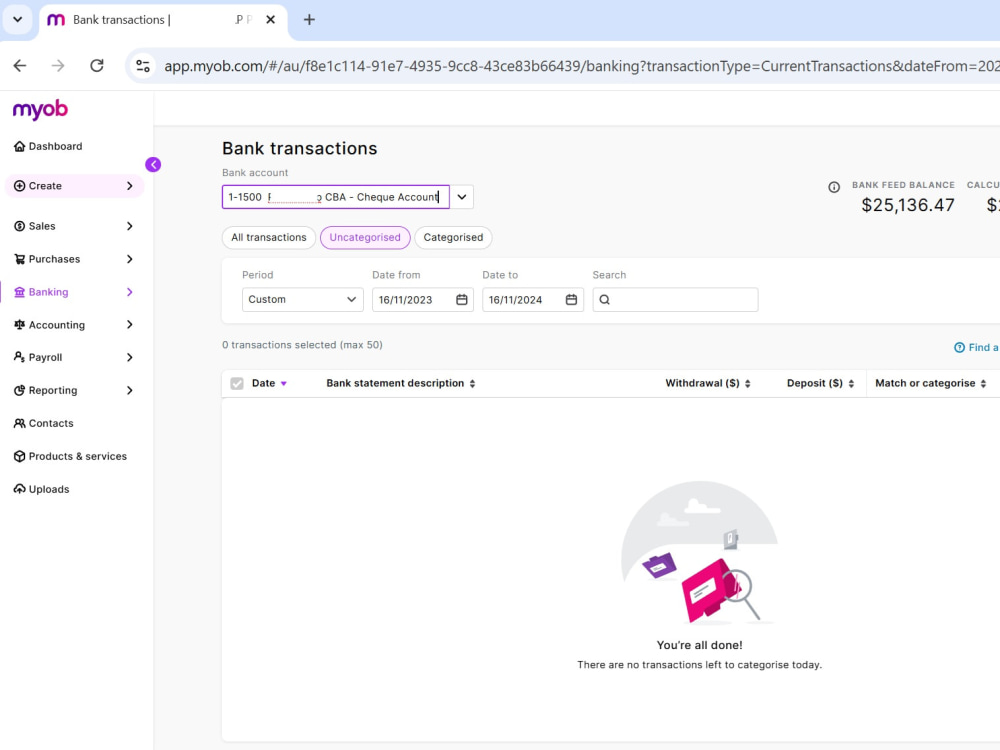Select the Uncategorised filter

[x=365, y=237]
